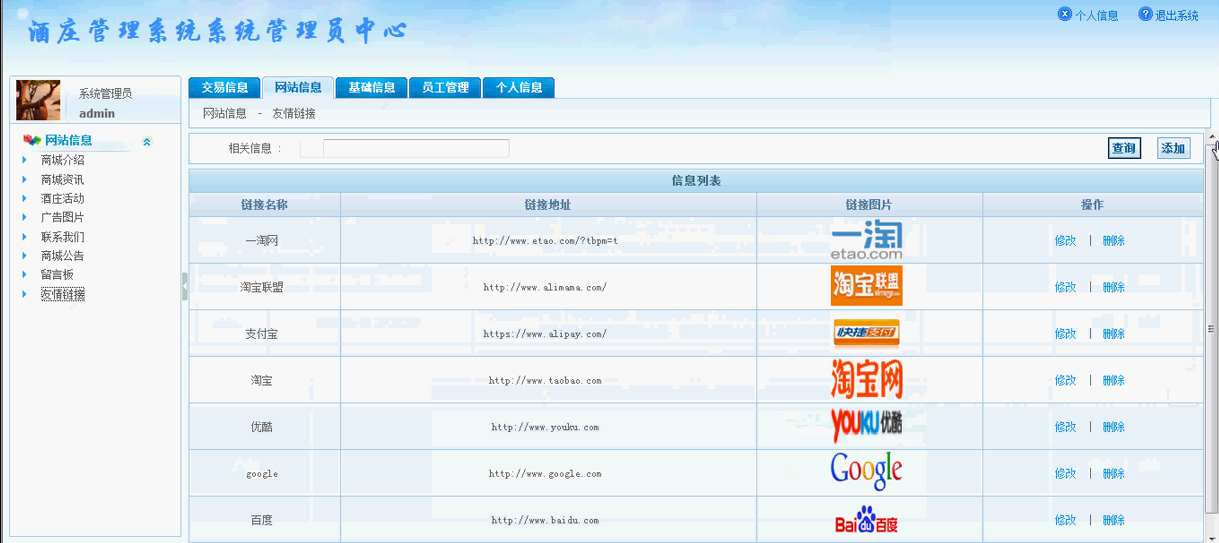Click arrow bullet beside 商城介绍
Image resolution: width=1219 pixels, height=543 pixels.
(x=25, y=160)
